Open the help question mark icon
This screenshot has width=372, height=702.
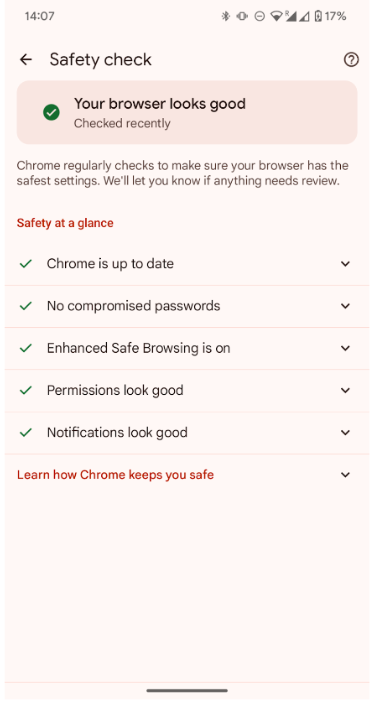tap(351, 60)
